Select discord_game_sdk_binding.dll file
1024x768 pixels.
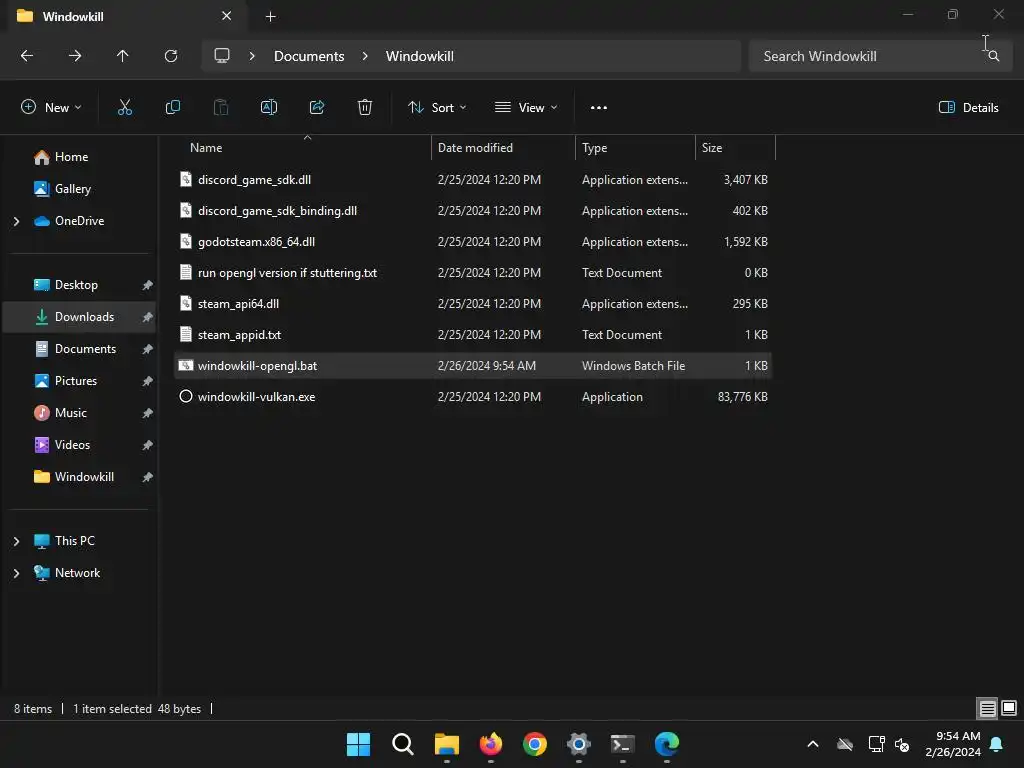pyautogui.click(x=473, y=210)
